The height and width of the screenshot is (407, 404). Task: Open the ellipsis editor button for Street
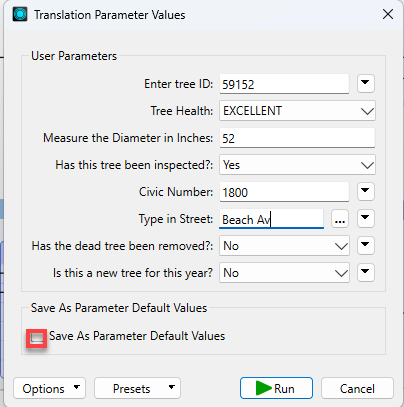pyautogui.click(x=340, y=219)
